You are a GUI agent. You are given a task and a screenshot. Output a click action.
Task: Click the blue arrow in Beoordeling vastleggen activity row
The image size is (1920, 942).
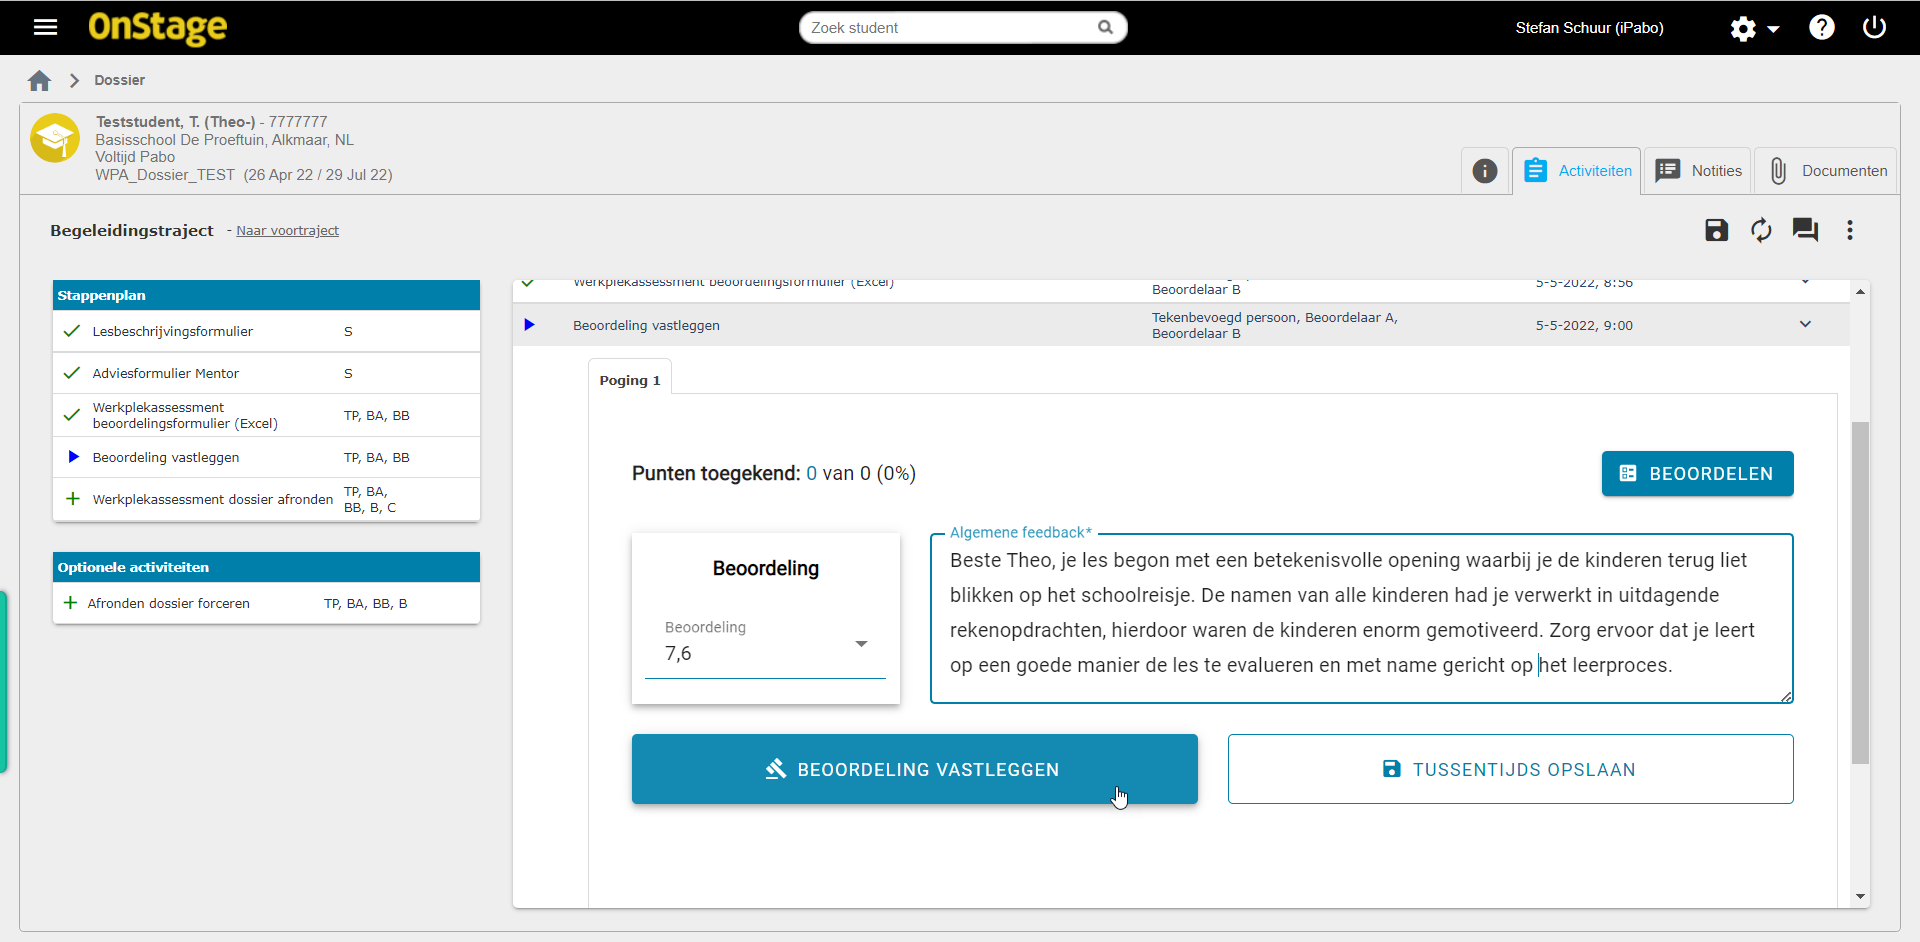click(529, 325)
